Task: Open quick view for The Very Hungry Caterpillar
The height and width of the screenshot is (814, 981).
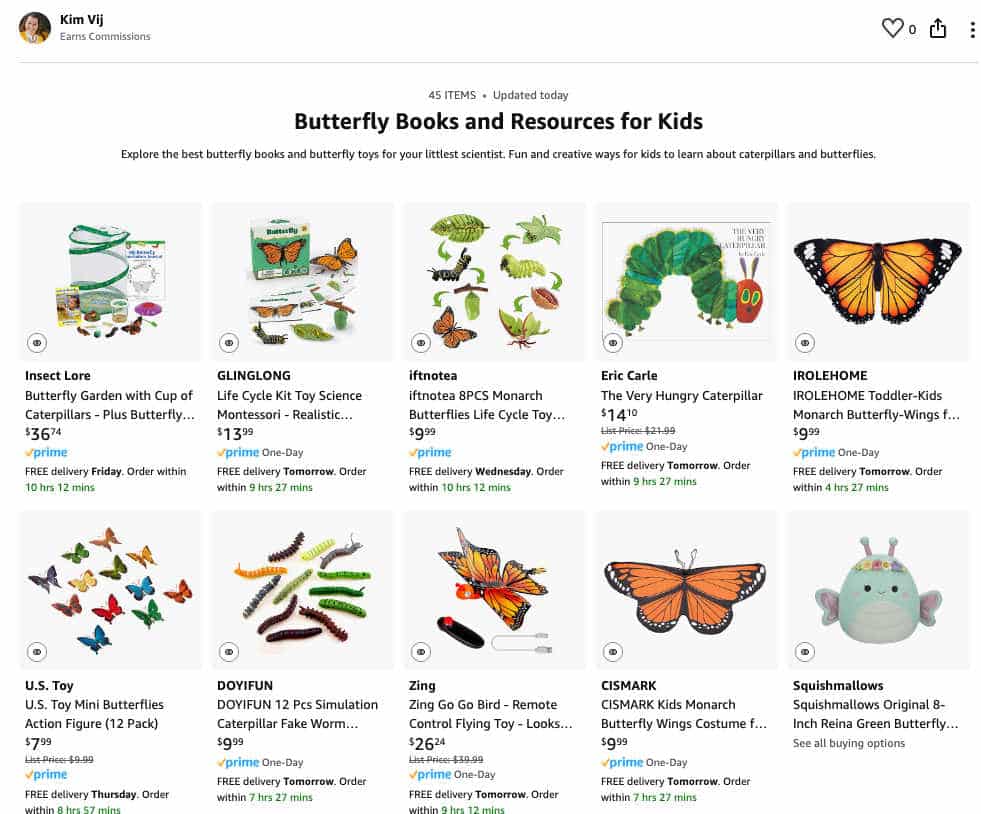Action: click(613, 342)
